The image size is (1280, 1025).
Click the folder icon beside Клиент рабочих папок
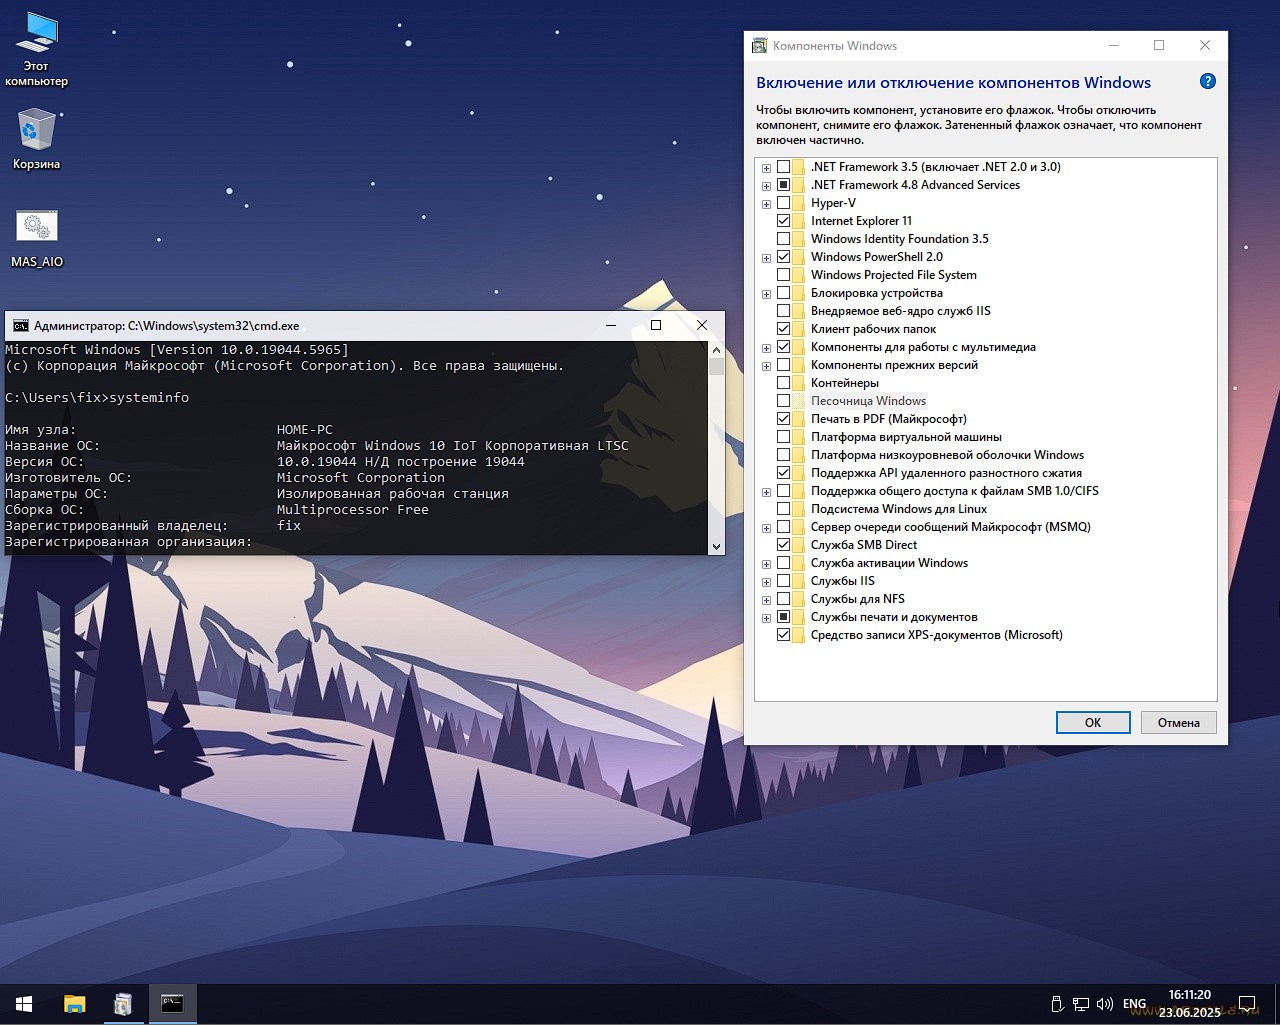pyautogui.click(x=799, y=329)
